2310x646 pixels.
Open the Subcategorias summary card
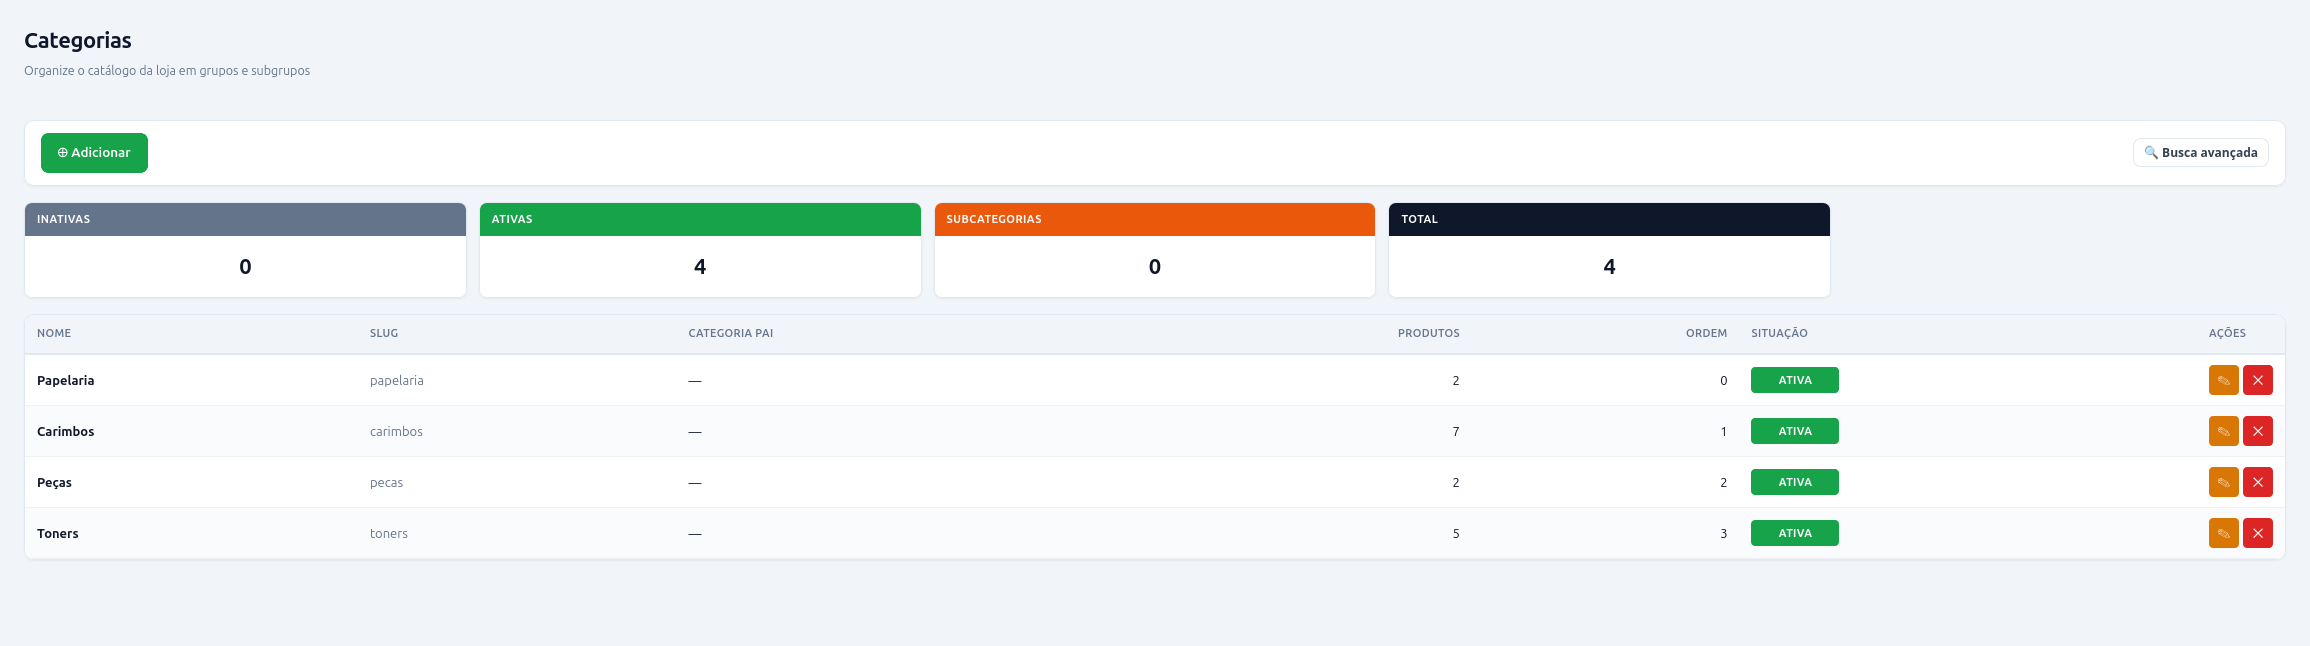pyautogui.click(x=1155, y=250)
